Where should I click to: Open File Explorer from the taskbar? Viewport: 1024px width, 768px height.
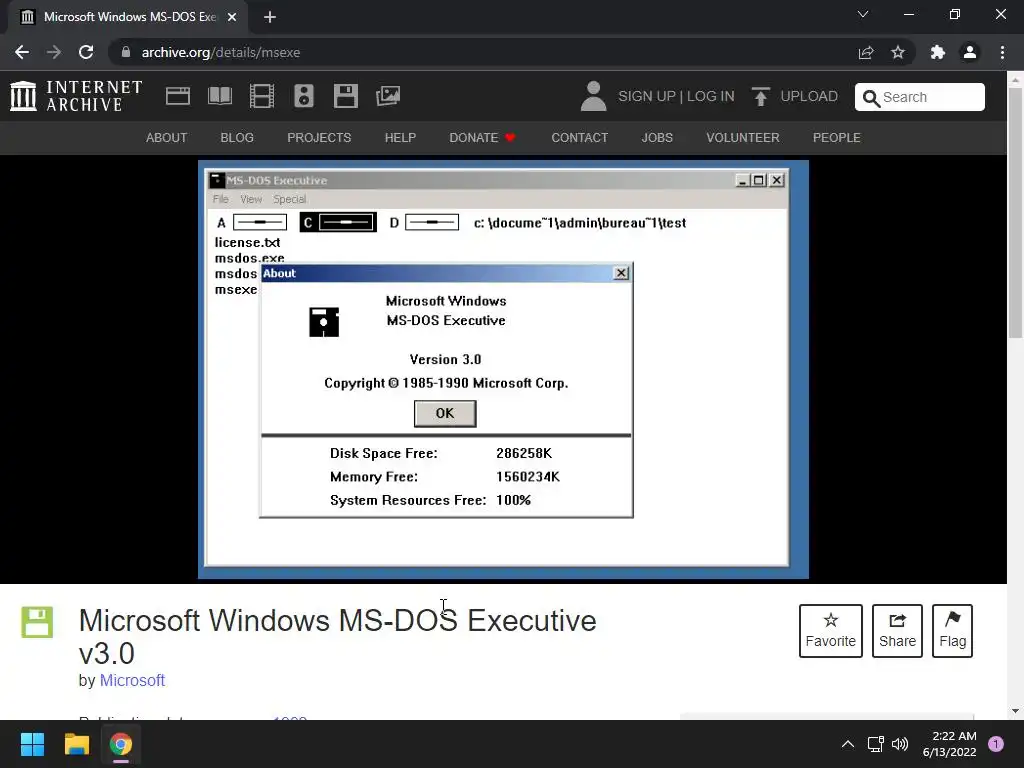coord(76,744)
